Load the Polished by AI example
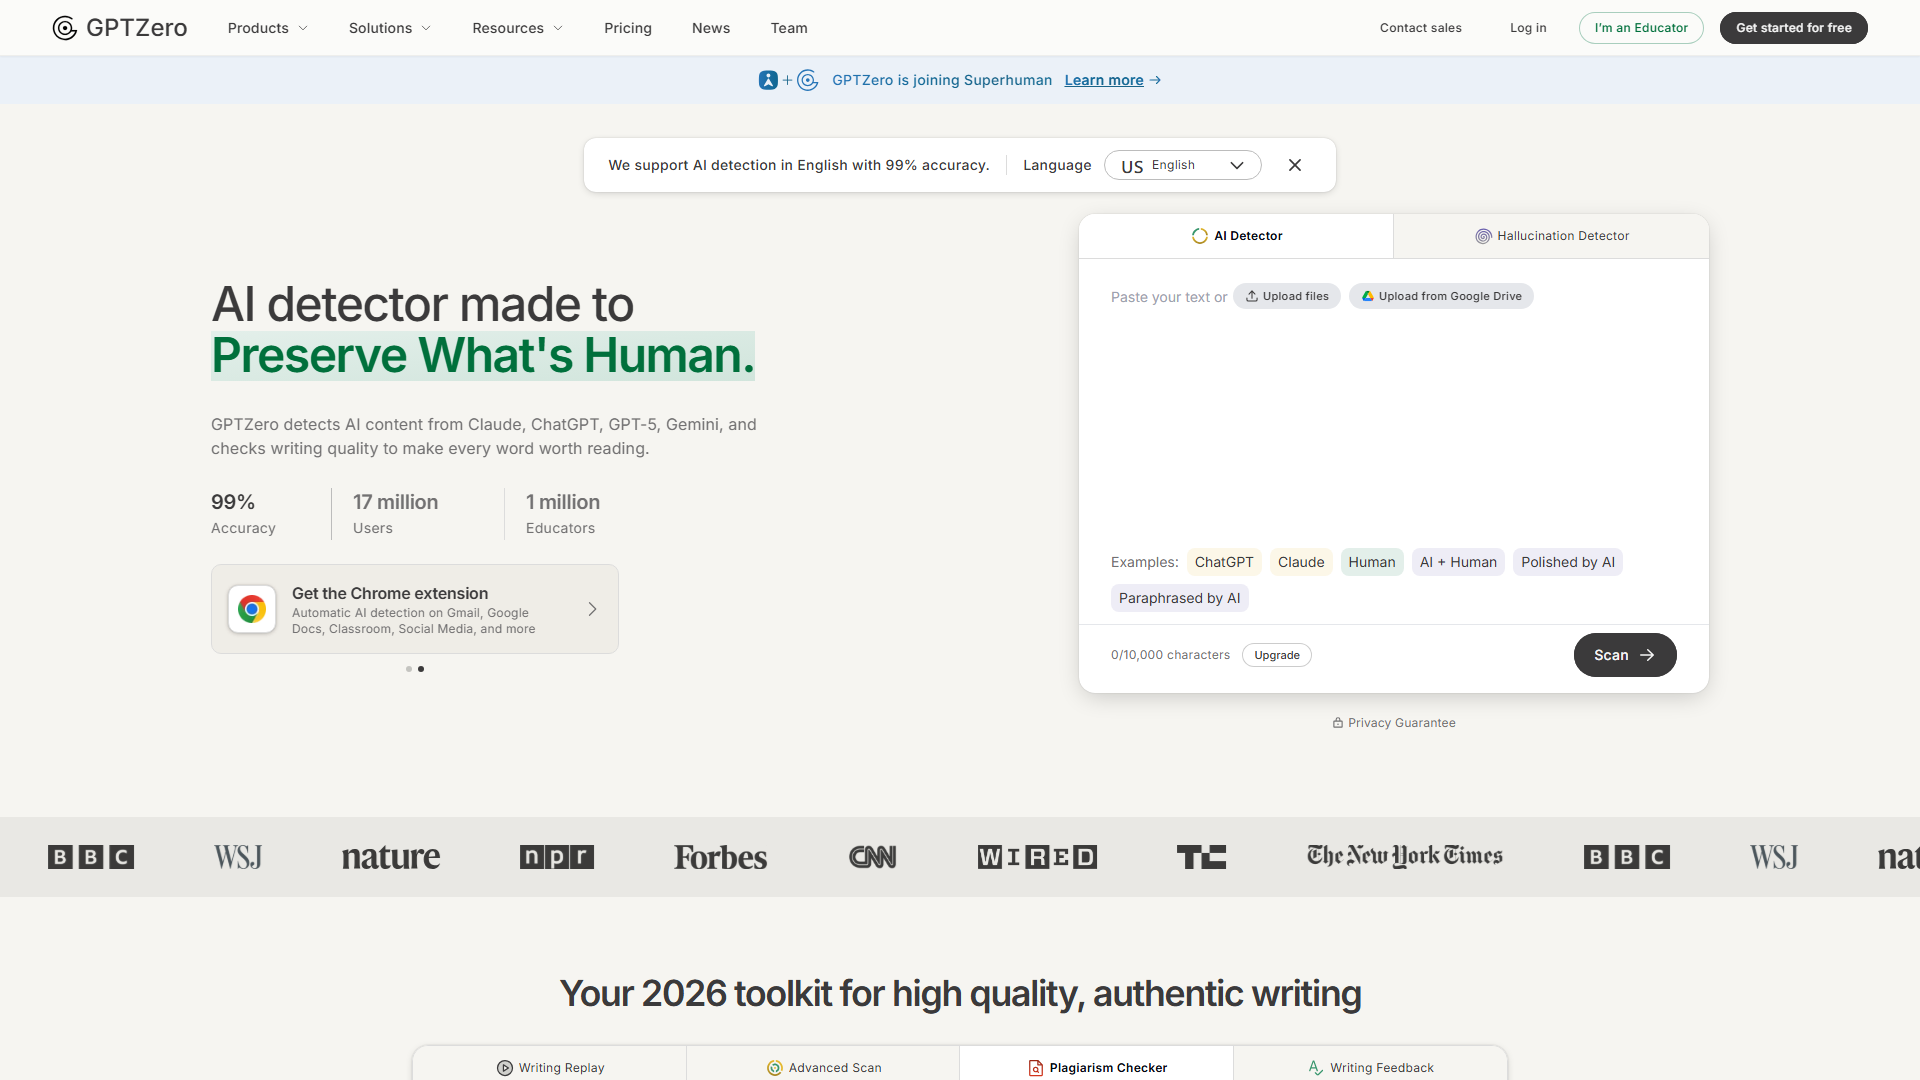 1568,562
